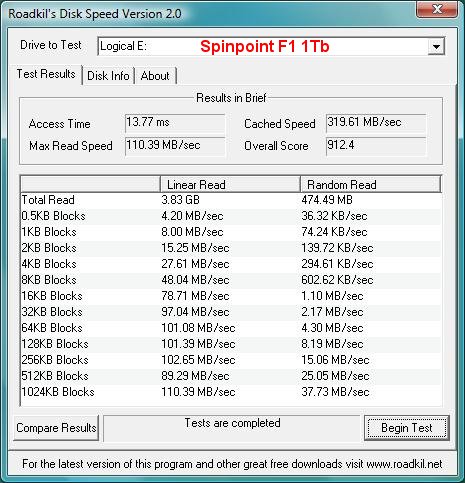Click the 8.19 MB/sec cell
This screenshot has width=465, height=483.
click(x=332, y=344)
